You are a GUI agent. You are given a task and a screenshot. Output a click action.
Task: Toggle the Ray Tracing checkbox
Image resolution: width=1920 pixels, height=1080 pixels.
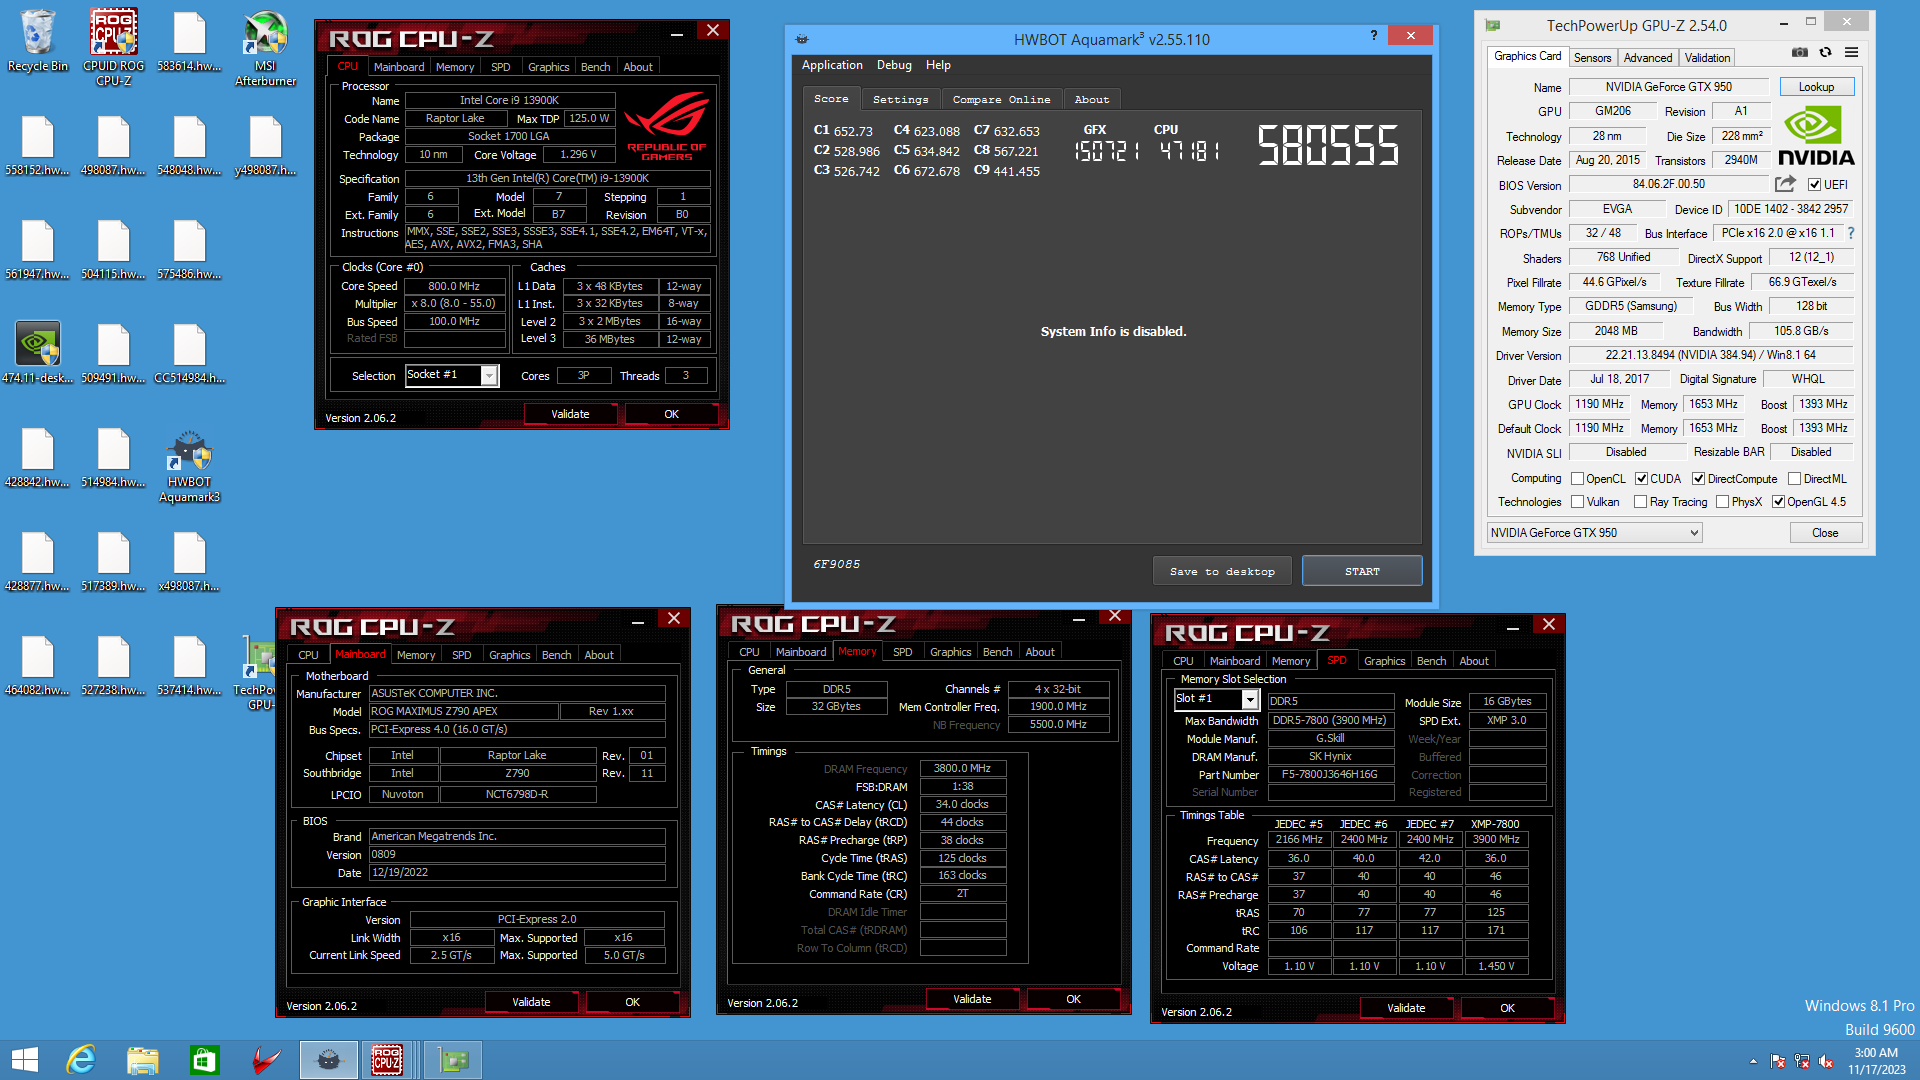pos(1641,502)
